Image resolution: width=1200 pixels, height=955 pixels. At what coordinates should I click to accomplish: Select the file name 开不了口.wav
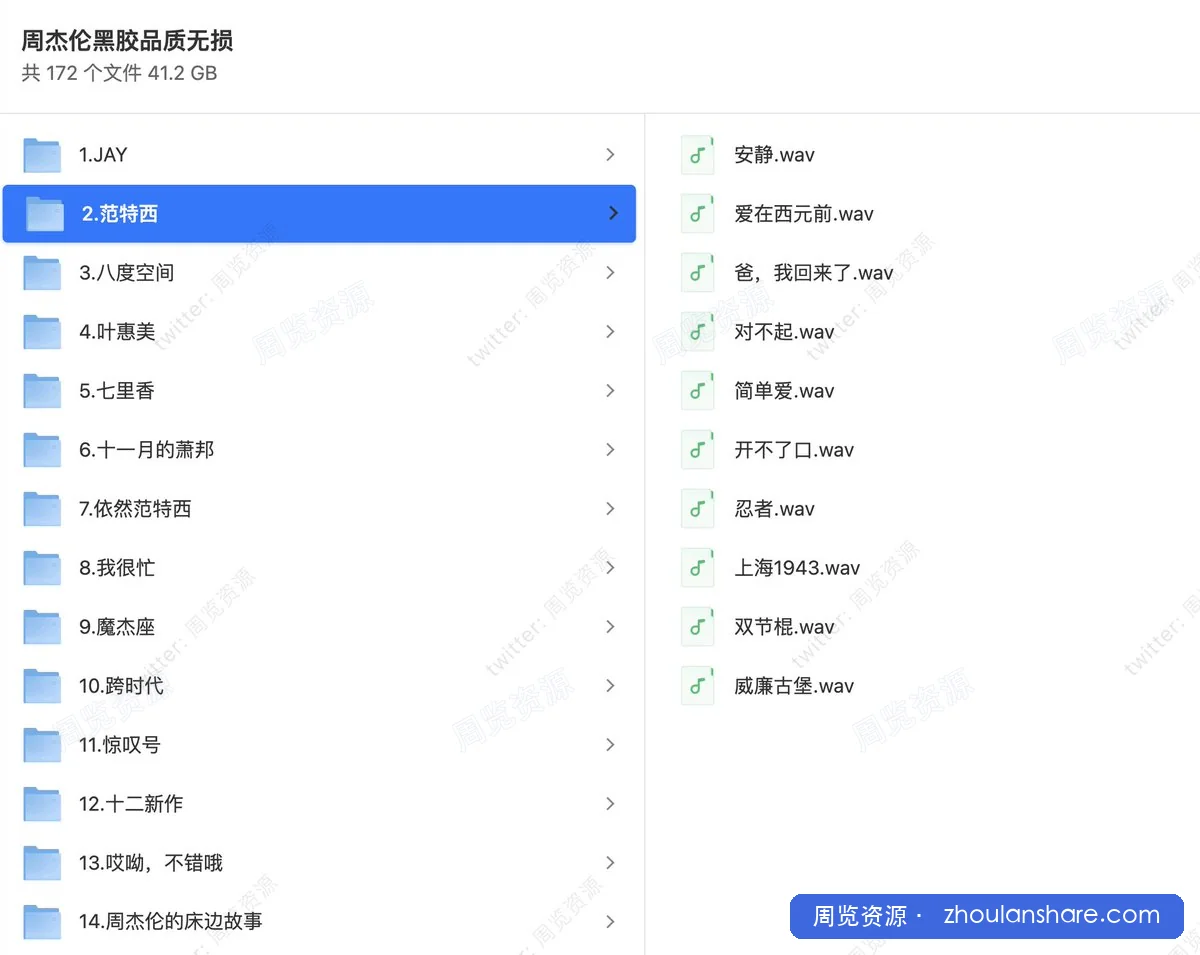794,450
